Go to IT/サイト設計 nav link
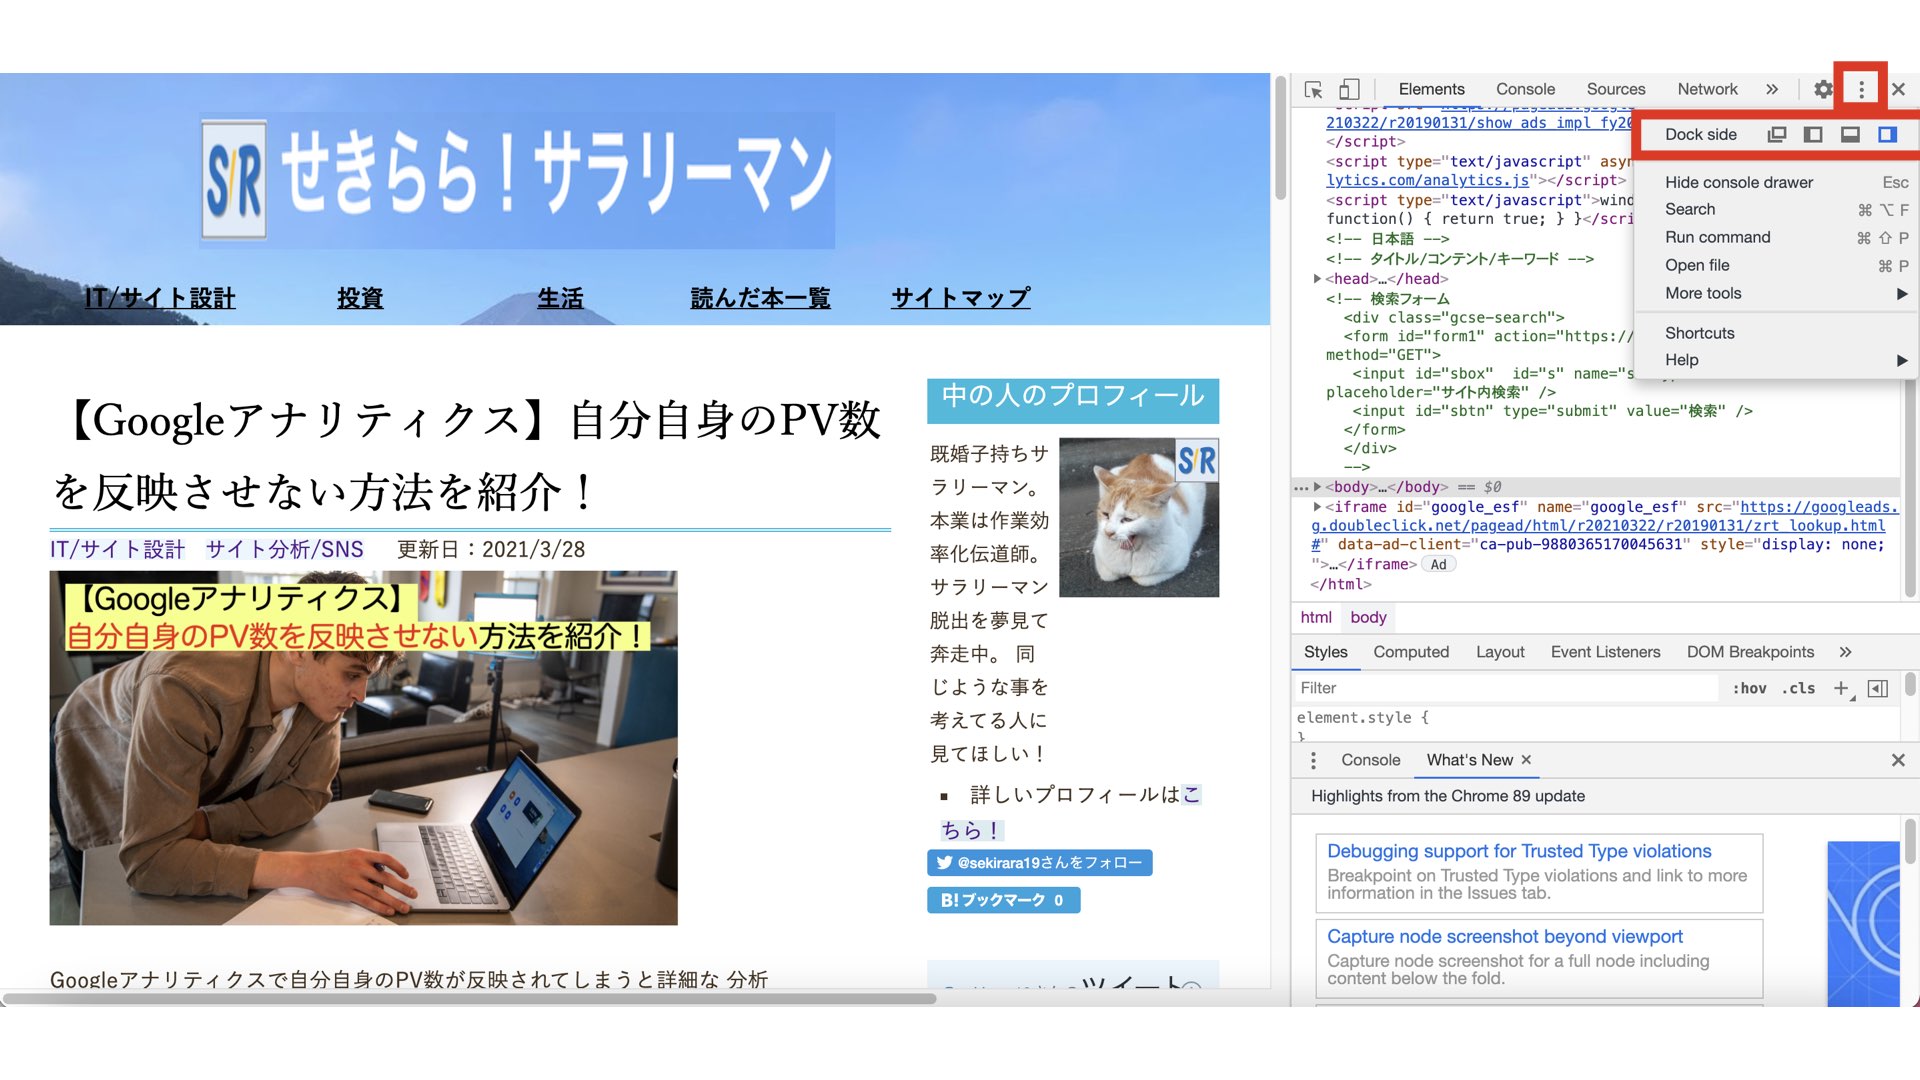This screenshot has height=1080, width=1920. [160, 298]
